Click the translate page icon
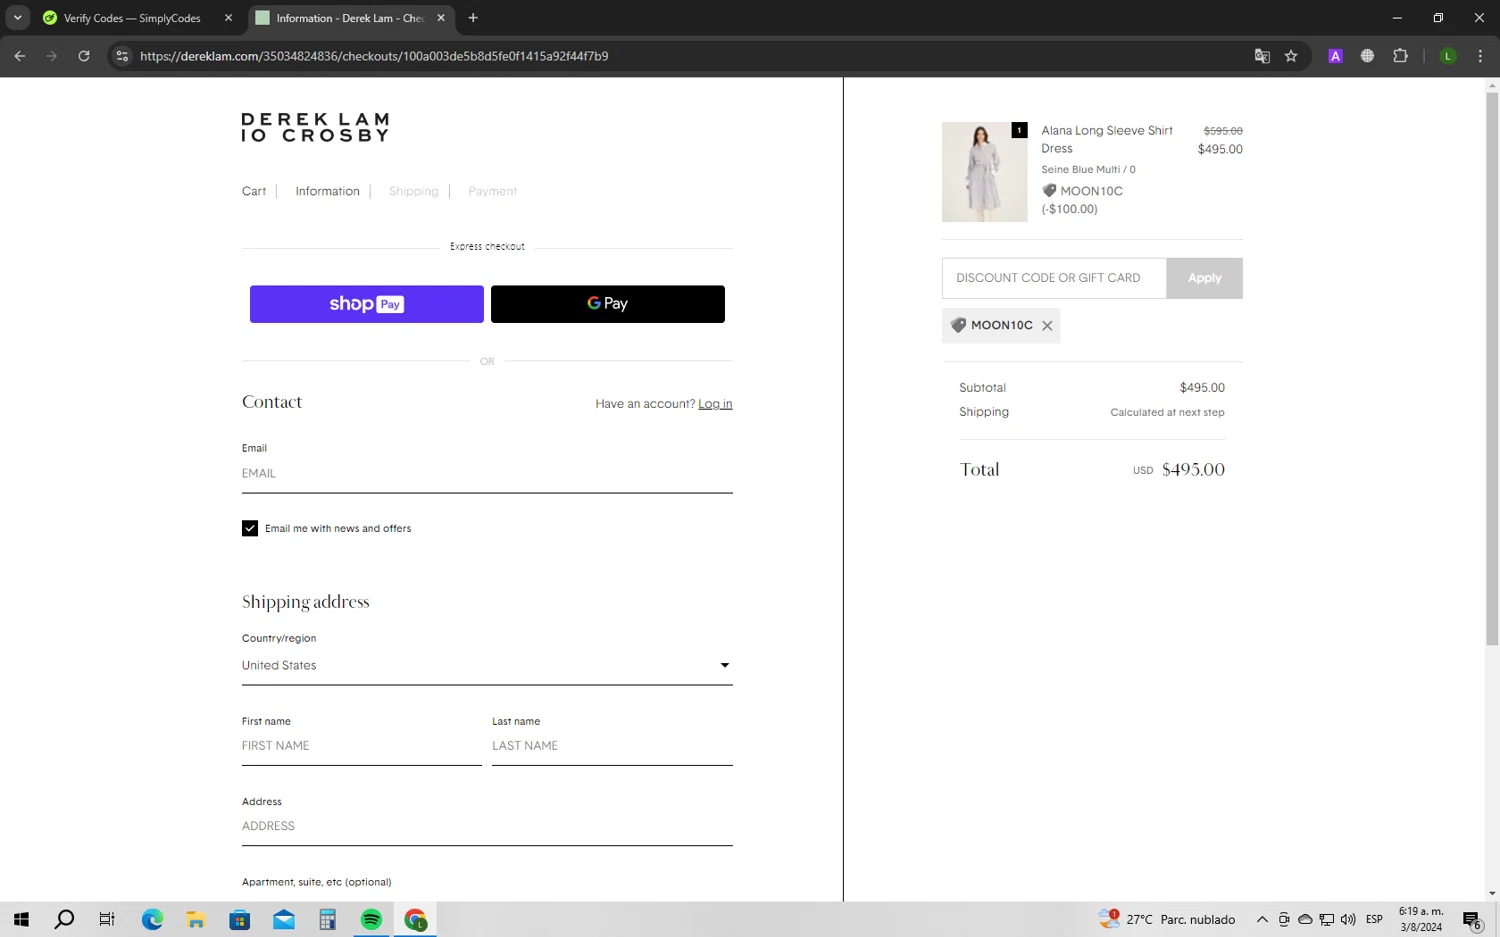The height and width of the screenshot is (937, 1500). [x=1262, y=56]
